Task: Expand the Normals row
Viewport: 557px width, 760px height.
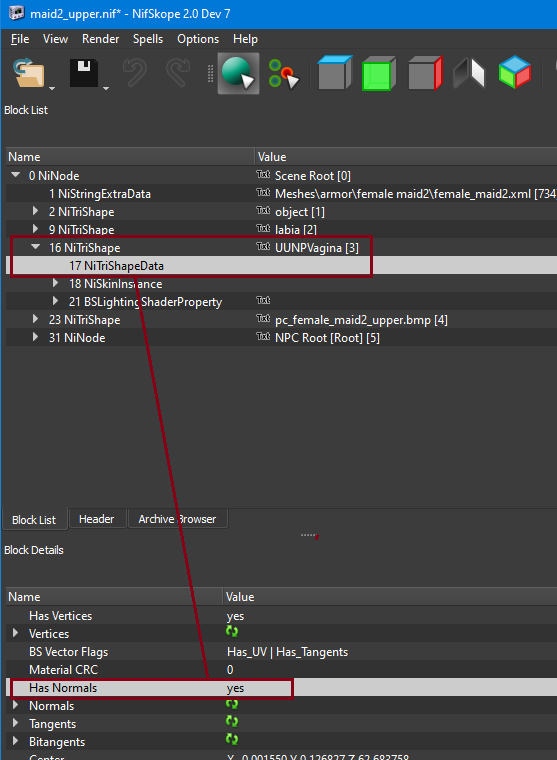Action: [16, 705]
